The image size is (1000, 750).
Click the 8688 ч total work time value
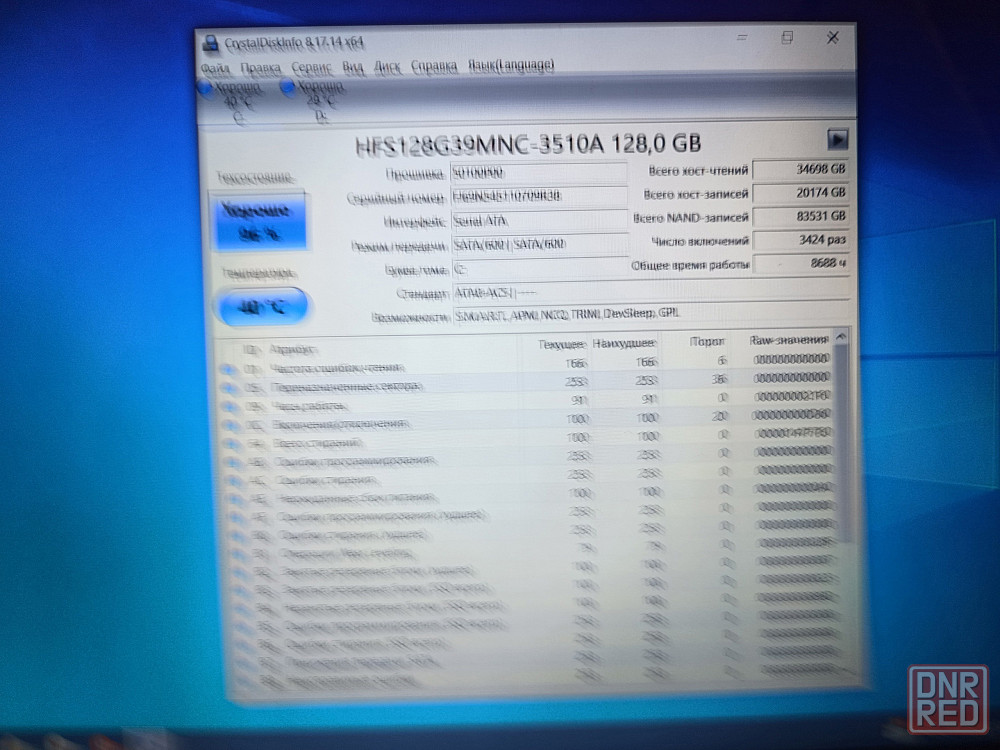[801, 263]
